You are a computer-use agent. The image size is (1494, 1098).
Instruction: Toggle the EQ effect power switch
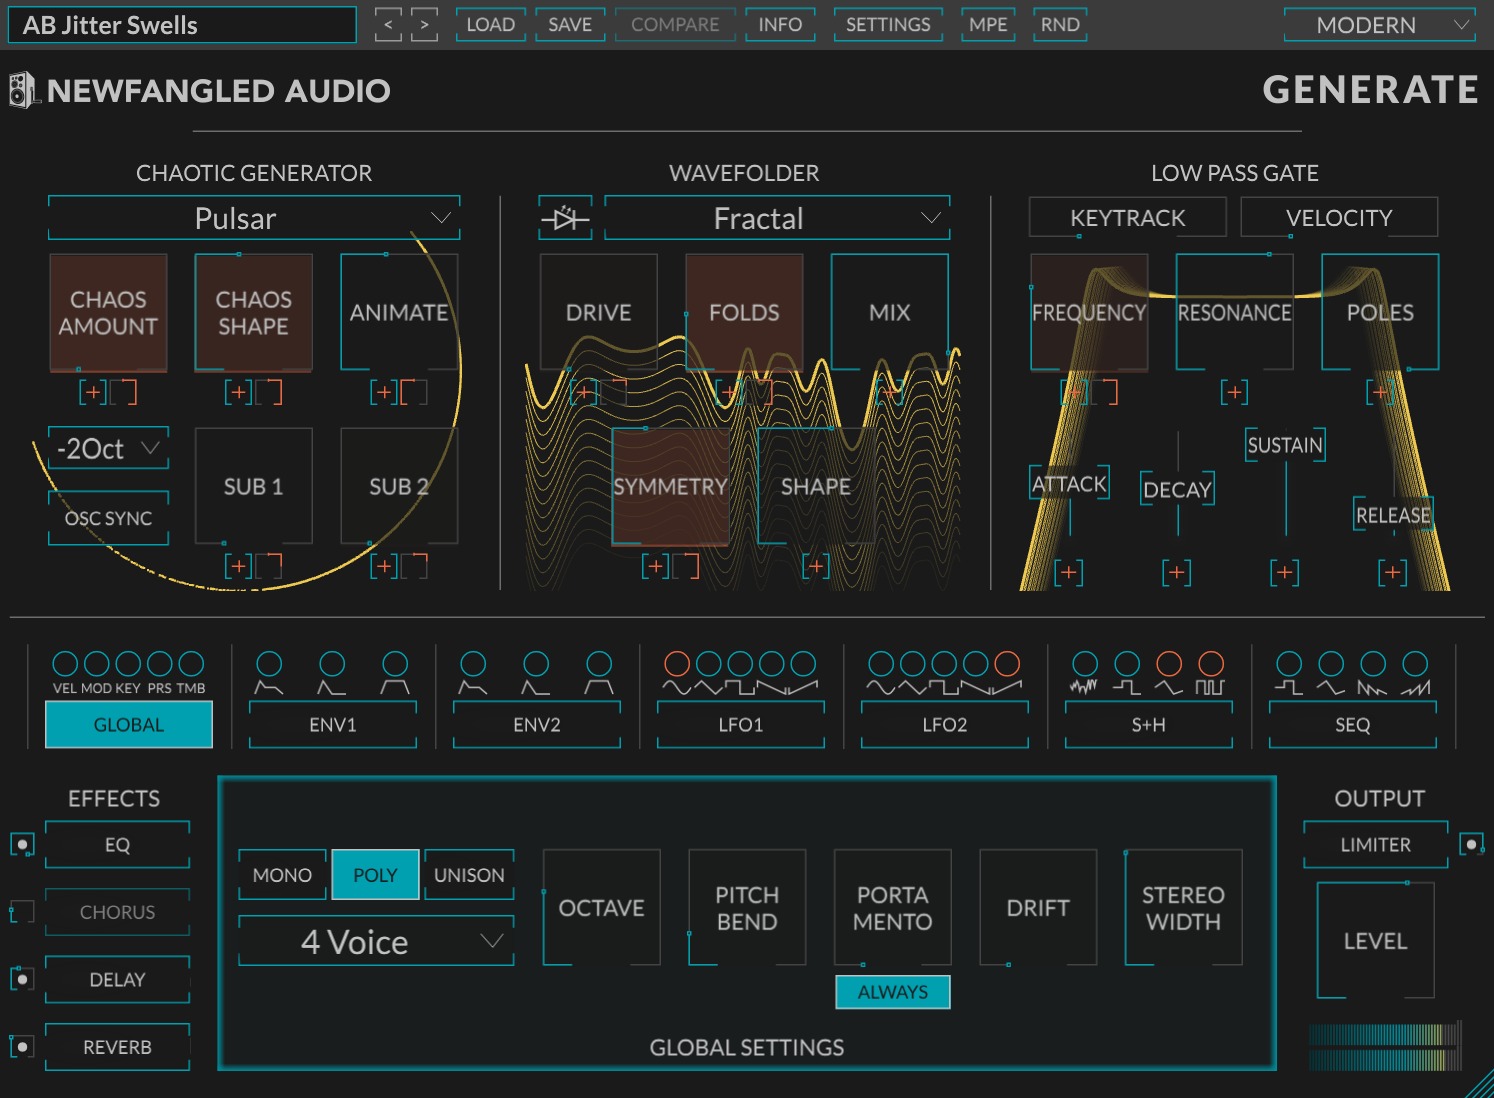(22, 845)
